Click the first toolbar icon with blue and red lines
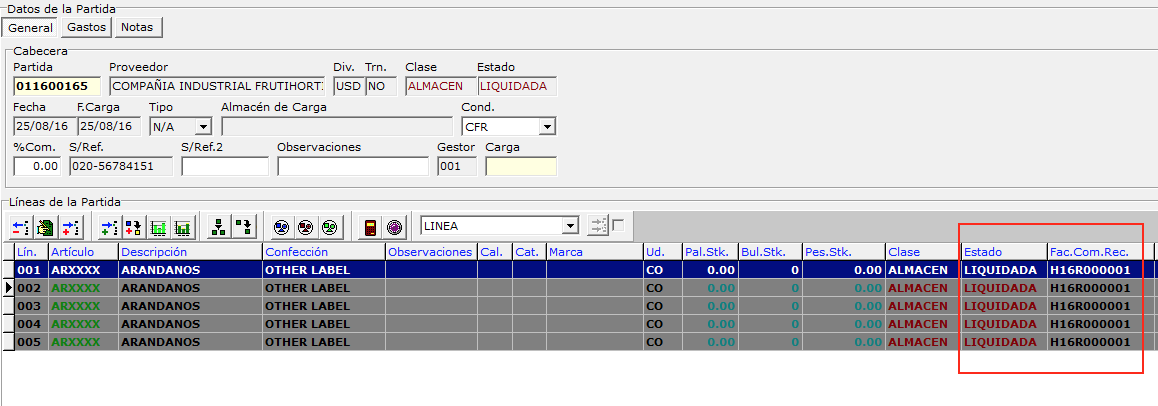1158x406 pixels. [21, 226]
